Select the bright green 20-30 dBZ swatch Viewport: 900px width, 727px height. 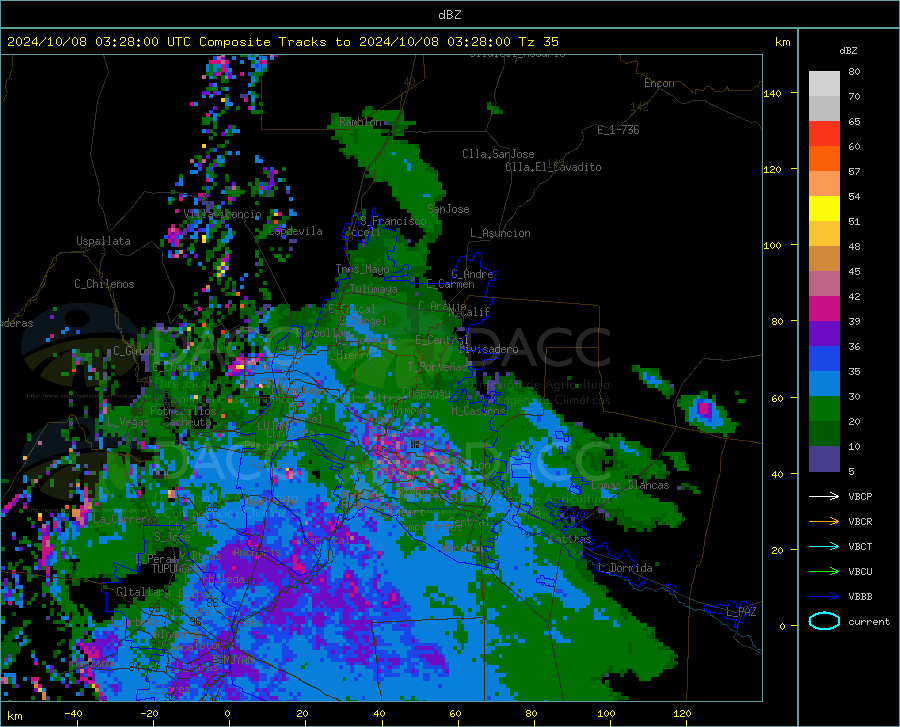coord(824,409)
